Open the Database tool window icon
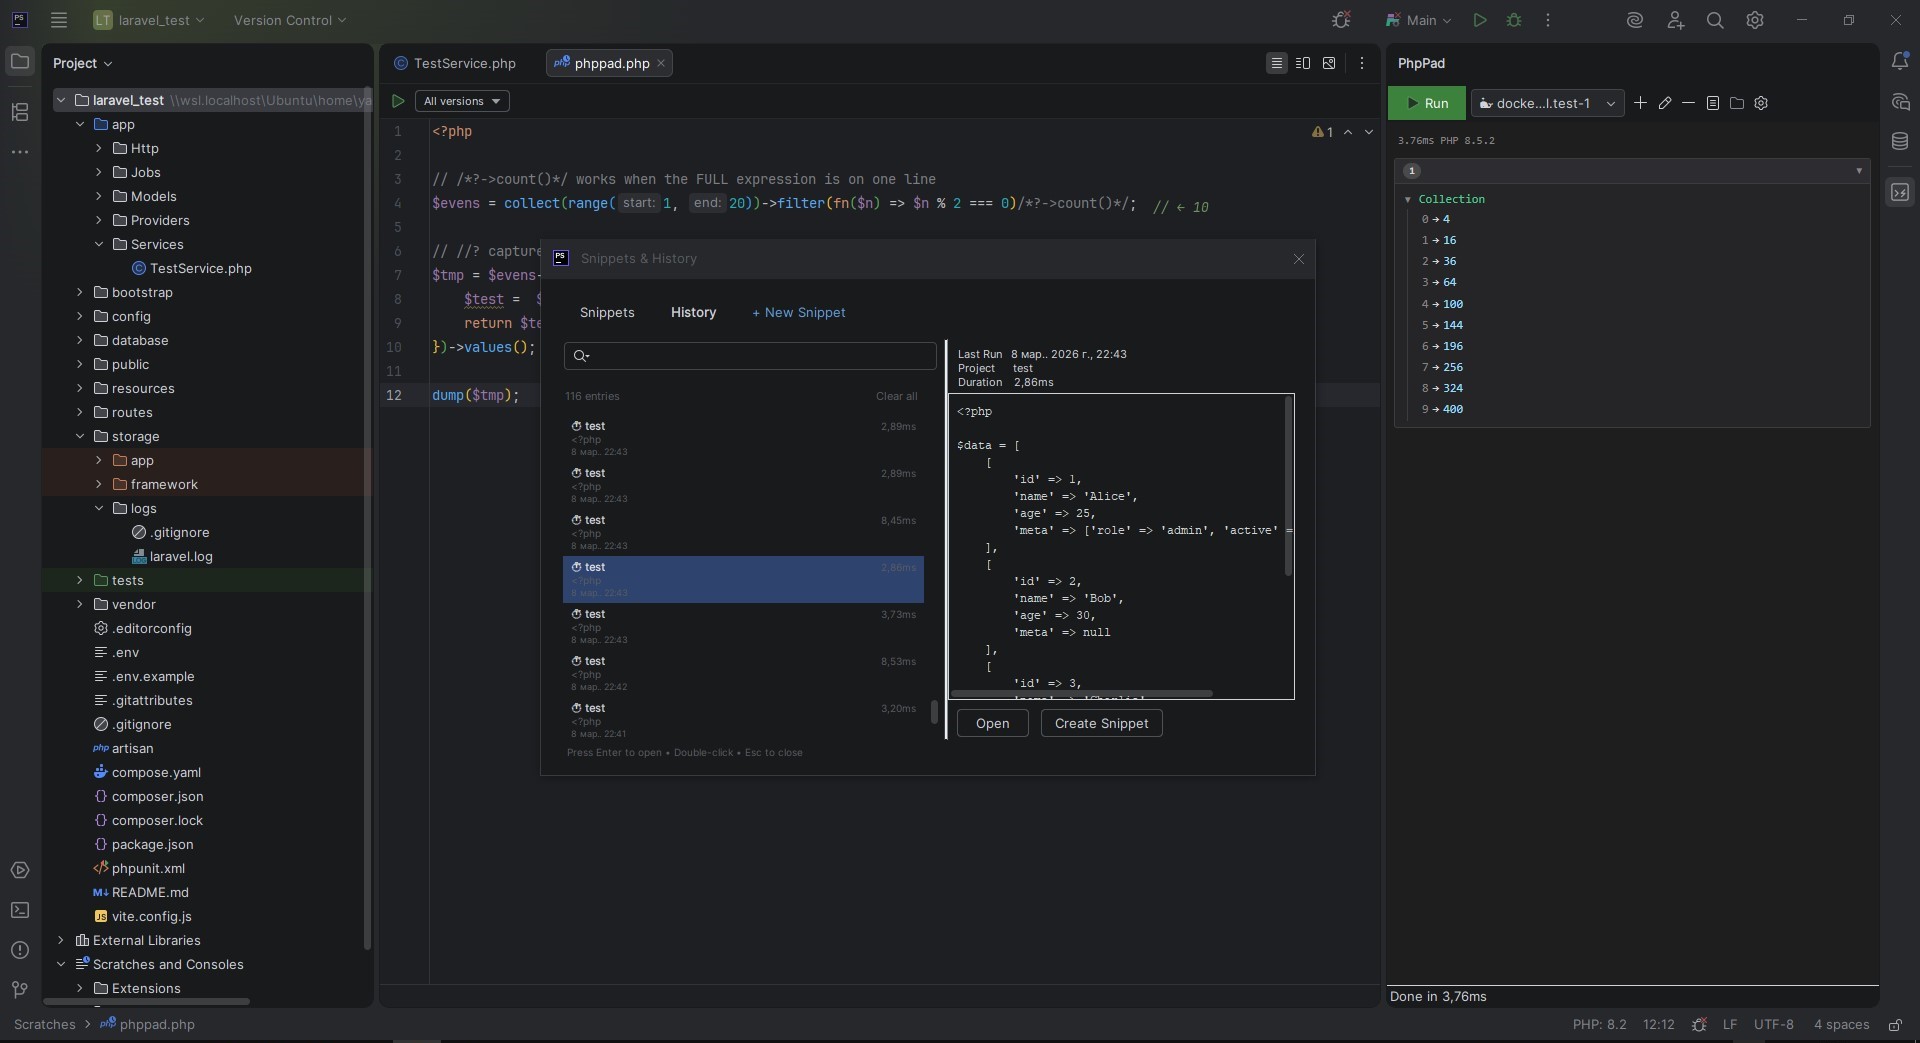This screenshot has width=1920, height=1043. pos(1900,142)
